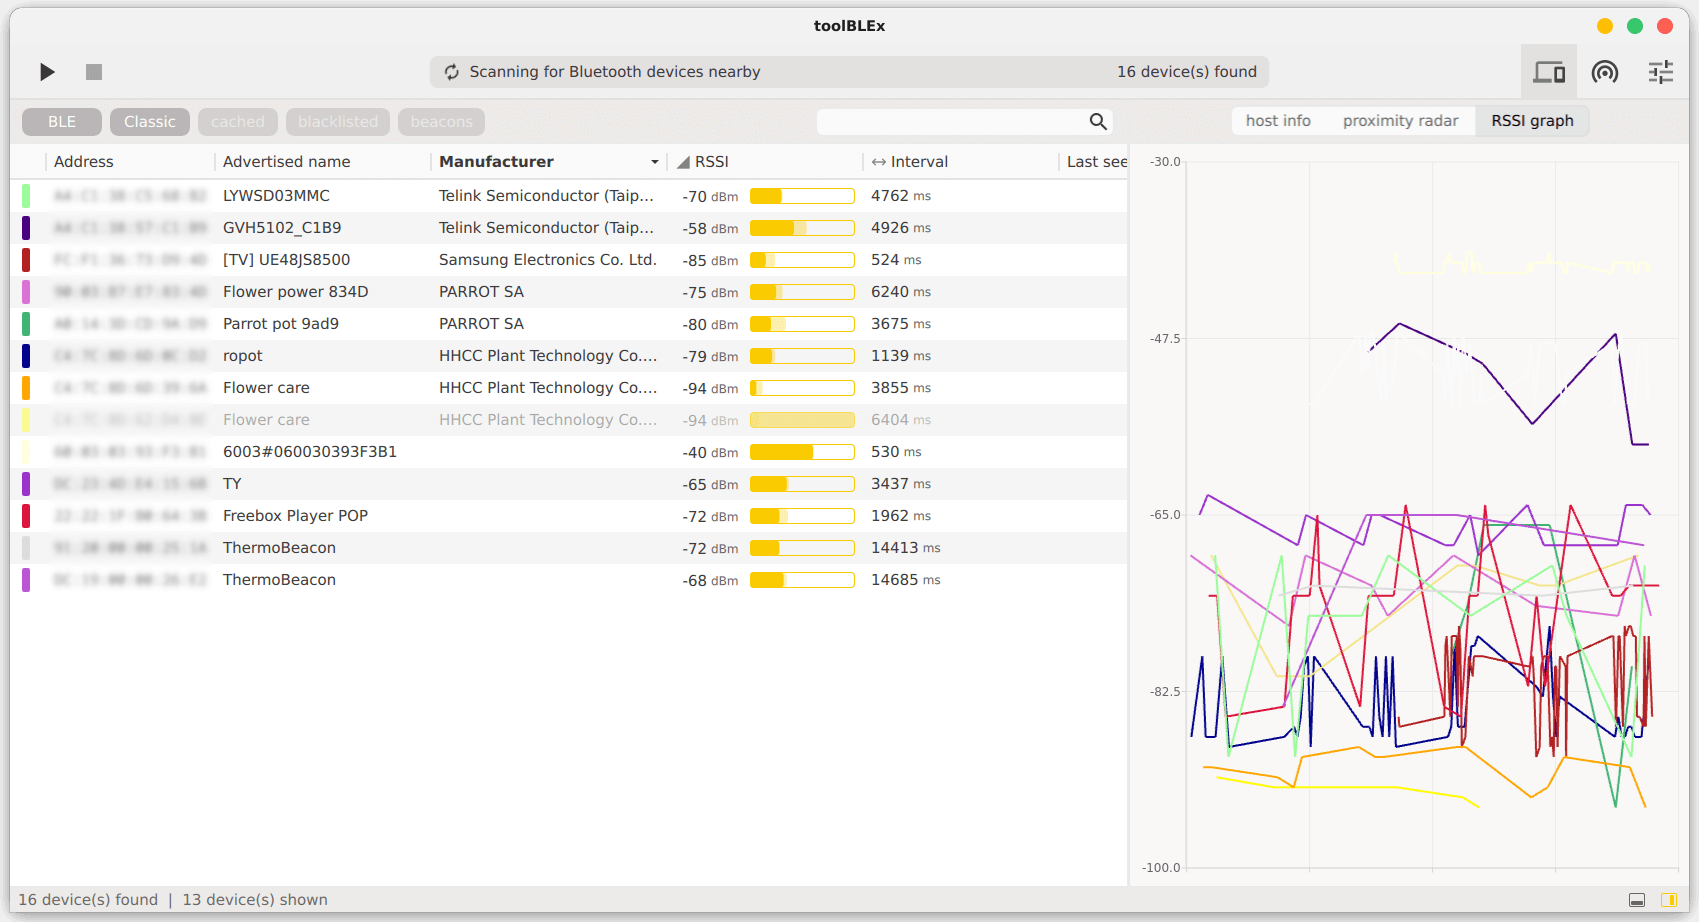The width and height of the screenshot is (1699, 922).
Task: Click the -85 dBm signal strength bar
Action: [x=802, y=260]
